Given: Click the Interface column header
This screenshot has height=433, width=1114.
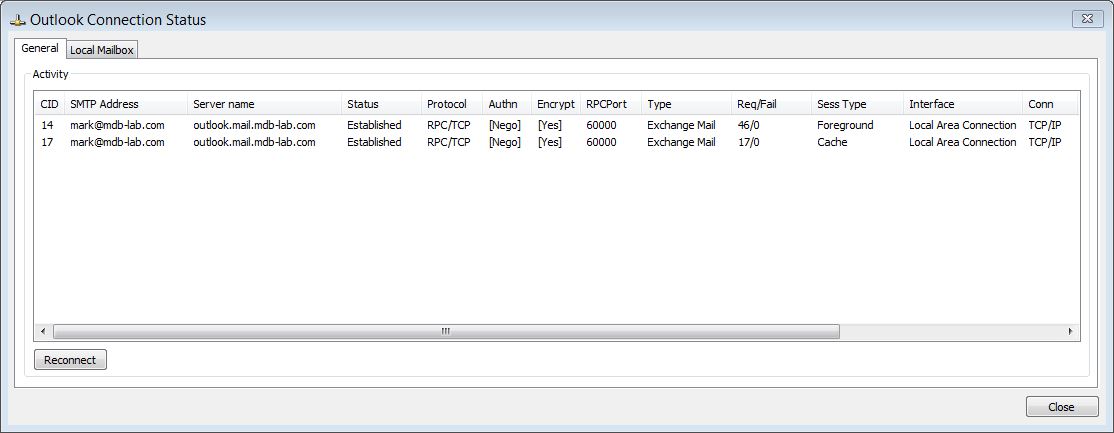Looking at the screenshot, I should point(931,104).
